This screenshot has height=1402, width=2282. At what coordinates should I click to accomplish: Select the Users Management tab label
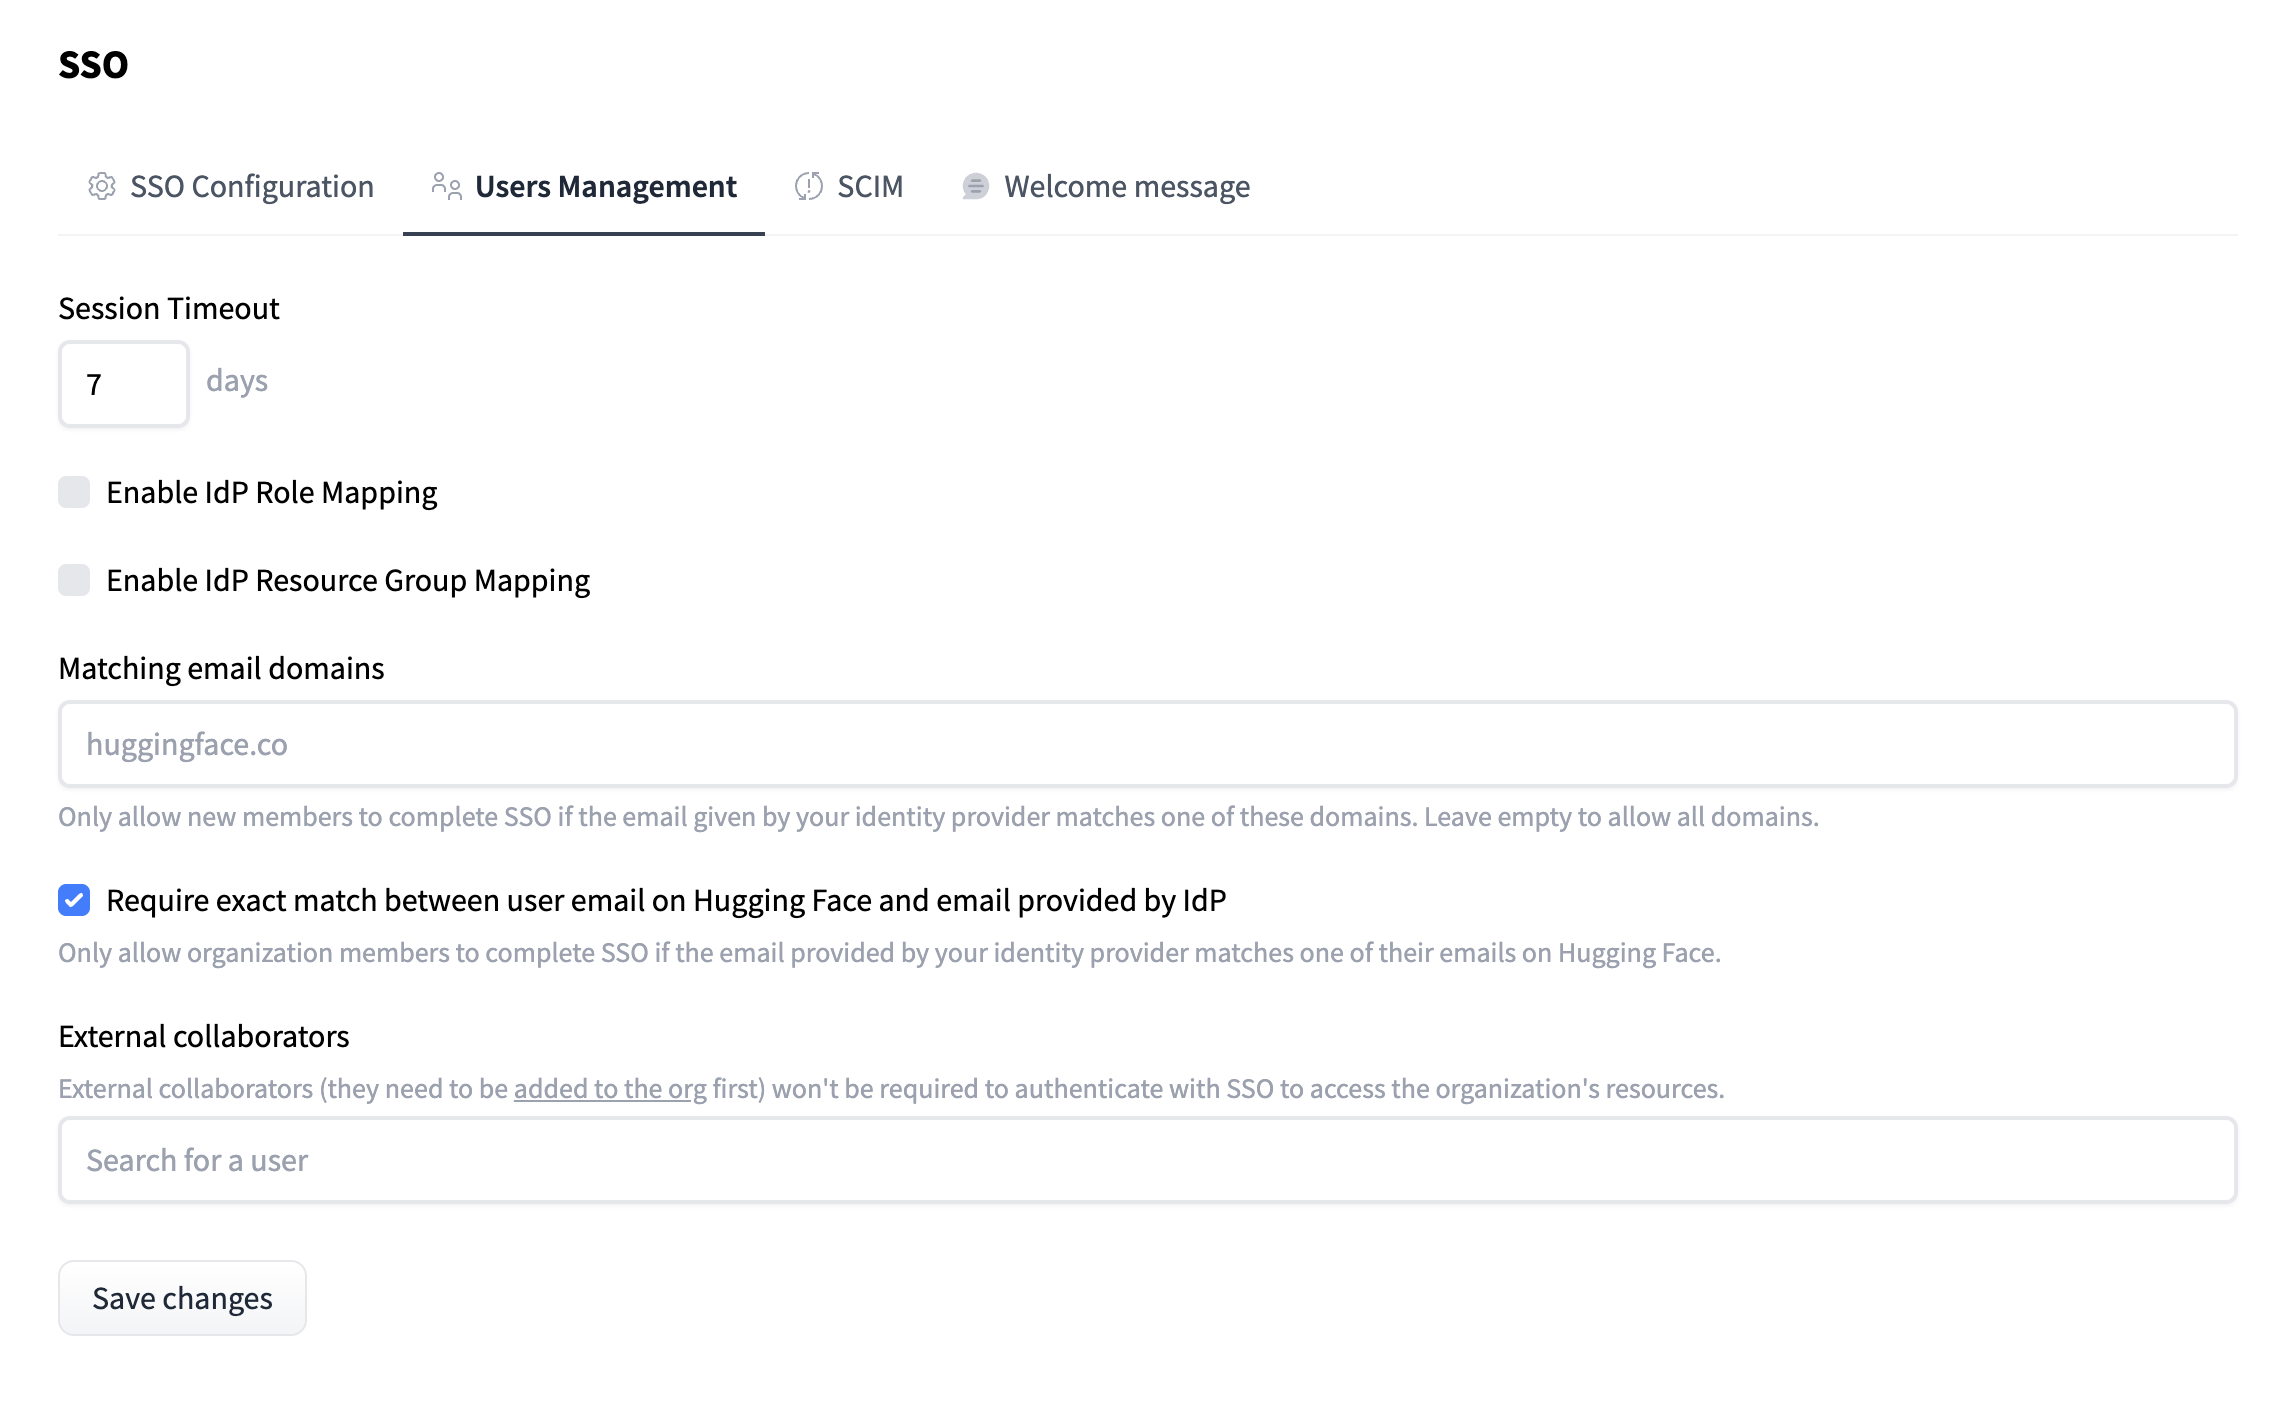(x=605, y=187)
